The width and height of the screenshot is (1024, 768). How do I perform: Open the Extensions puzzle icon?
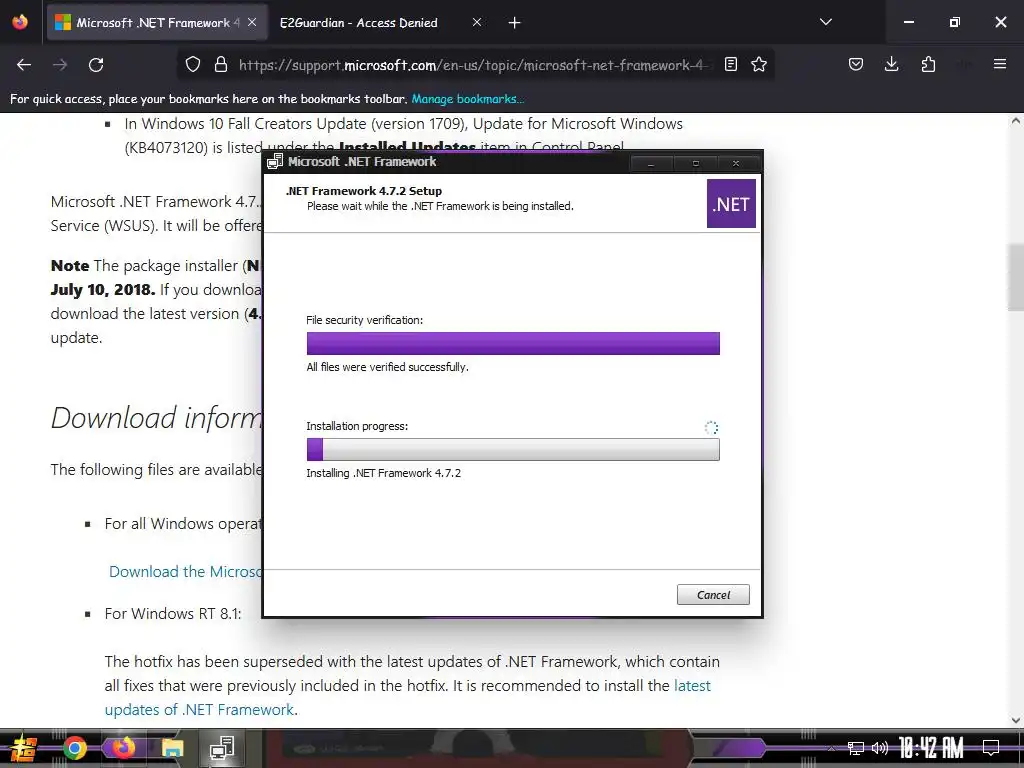point(928,65)
